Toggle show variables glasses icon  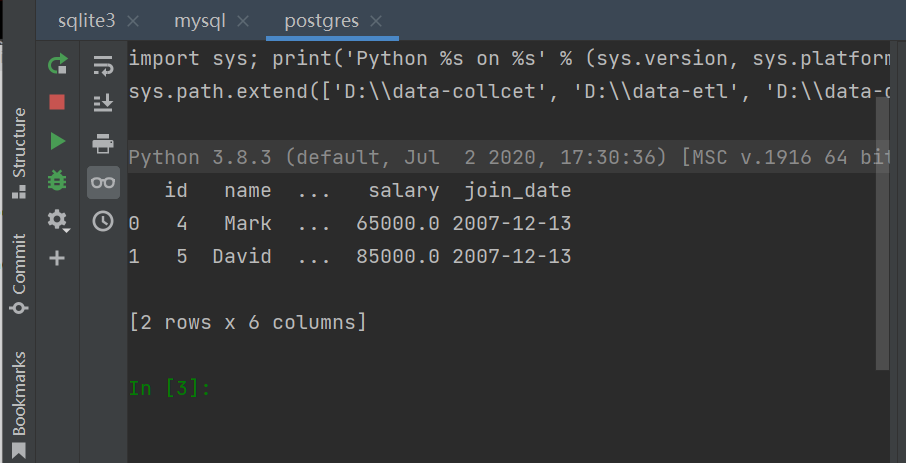[x=103, y=182]
